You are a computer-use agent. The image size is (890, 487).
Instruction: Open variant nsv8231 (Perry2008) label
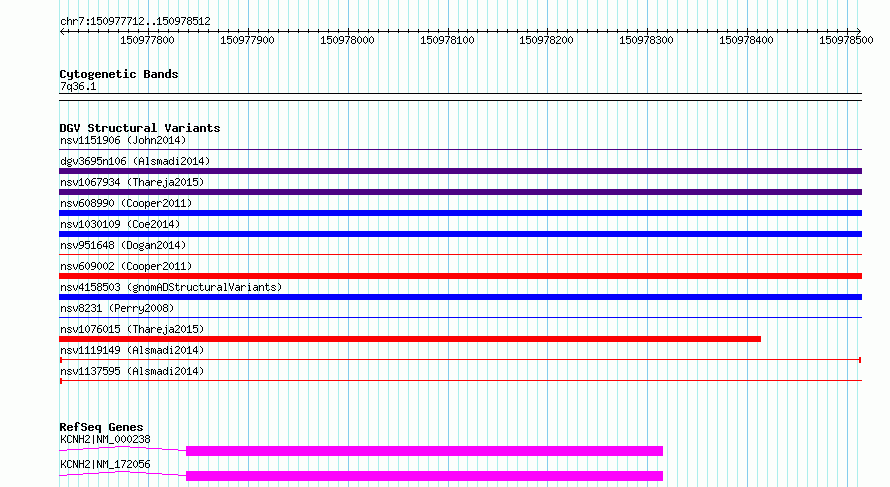coord(117,308)
